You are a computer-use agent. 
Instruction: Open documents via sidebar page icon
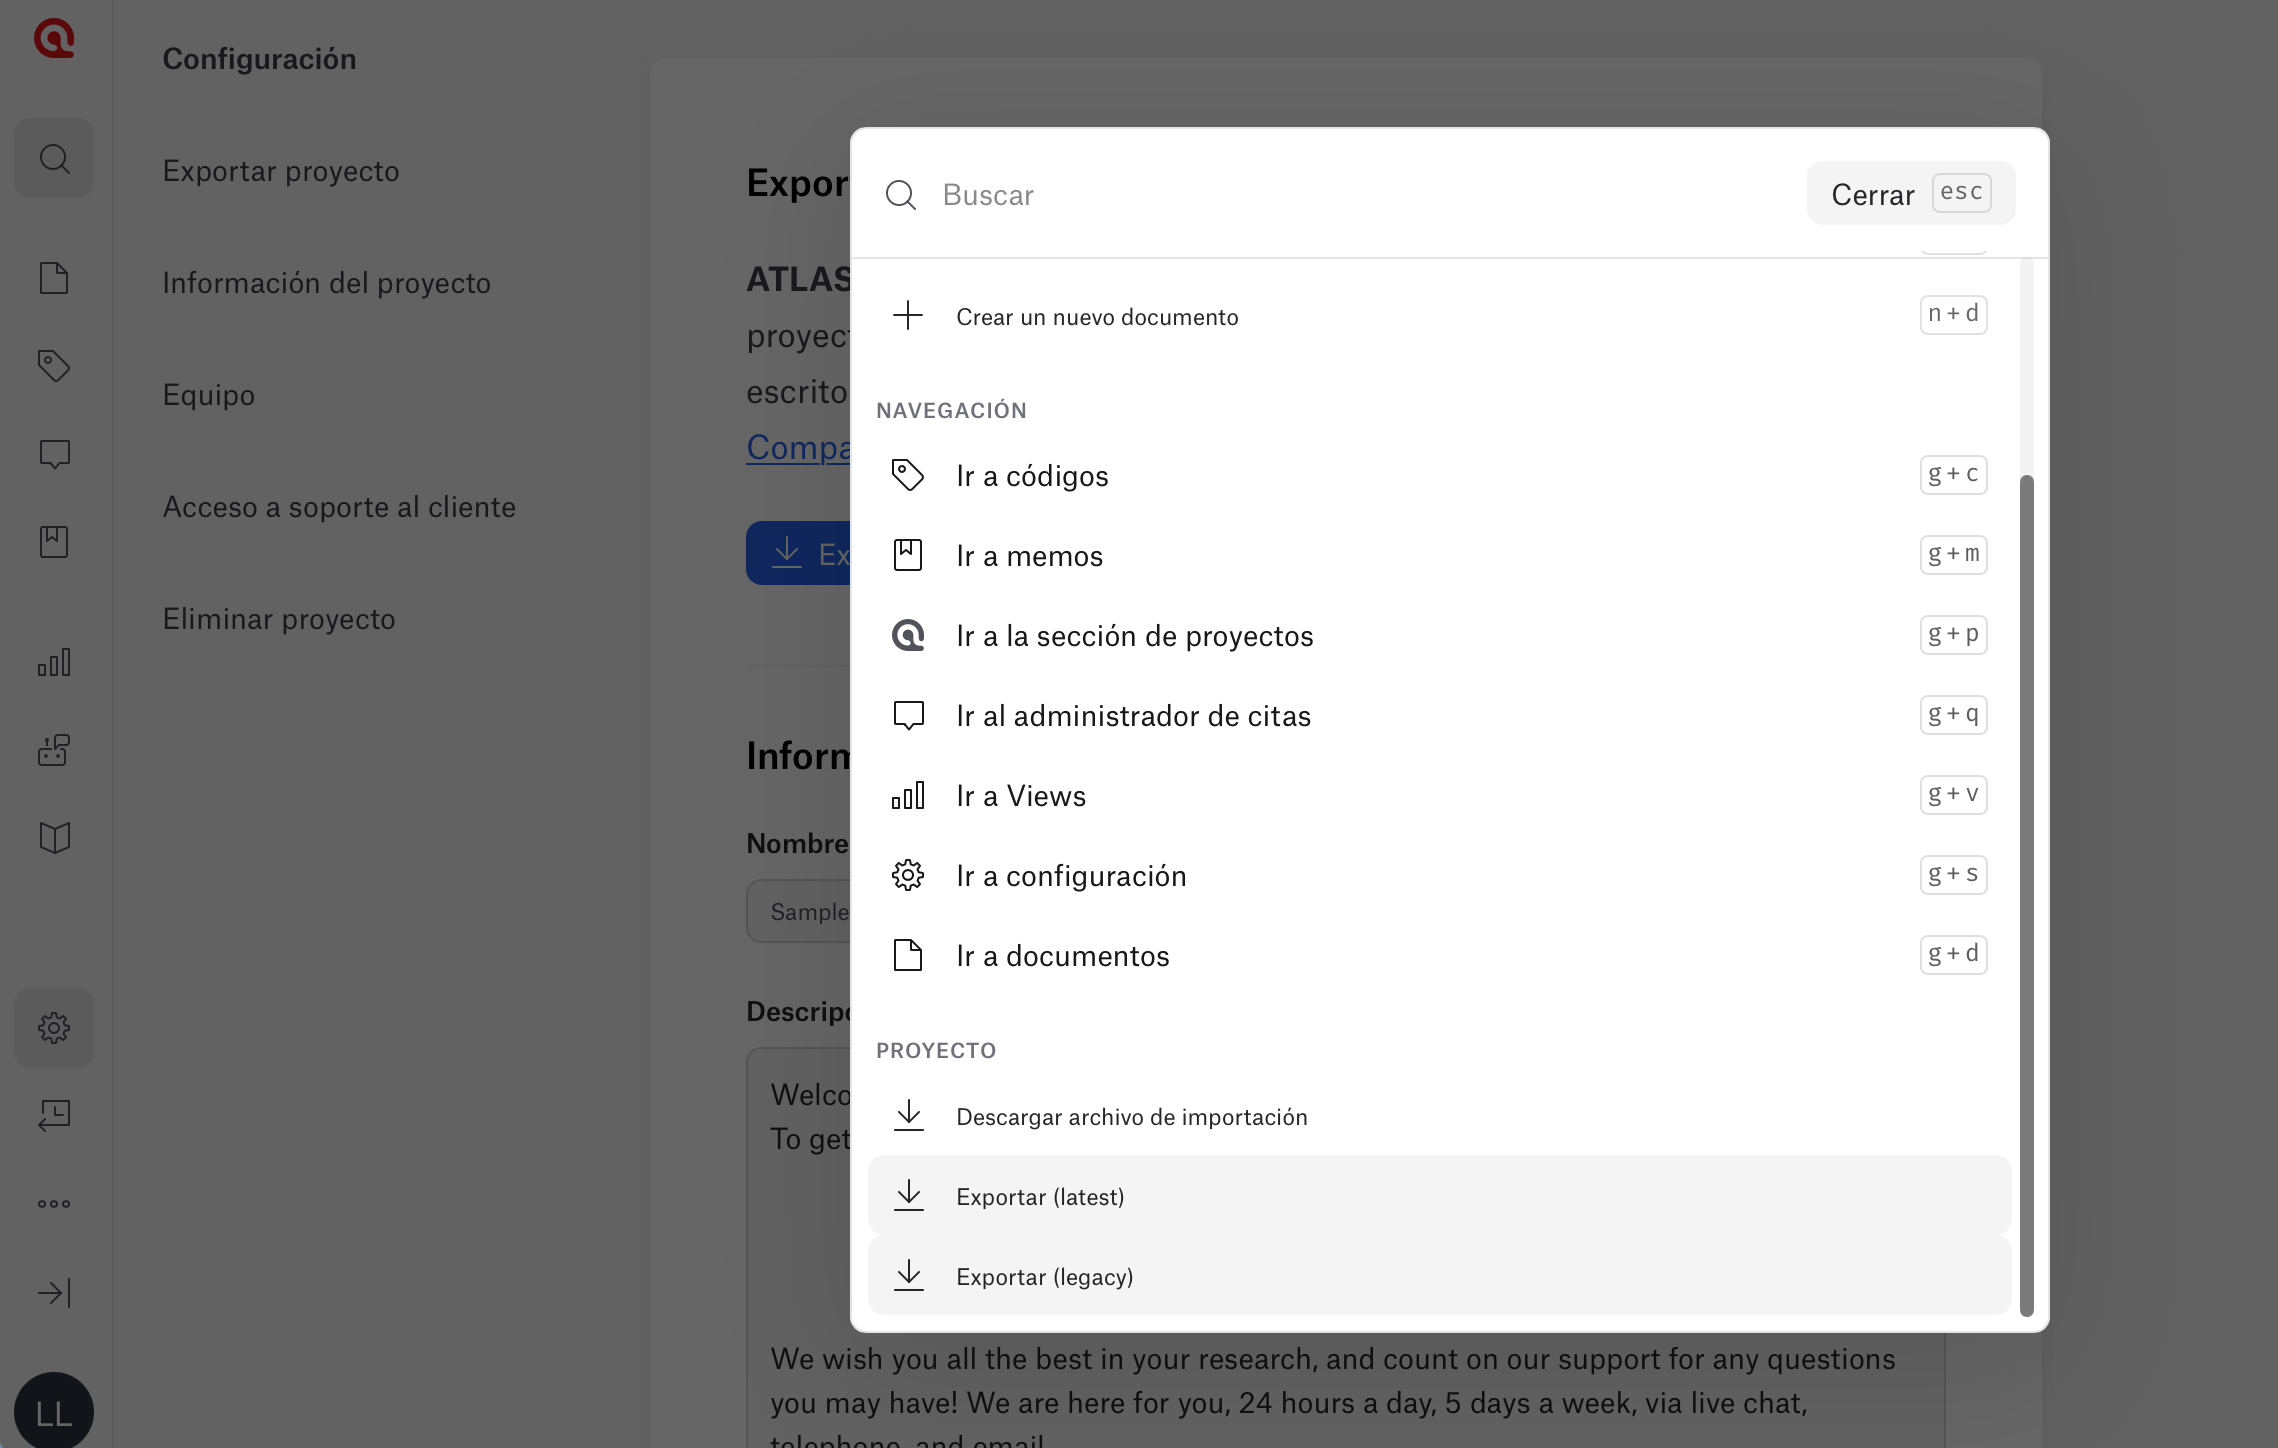pyautogui.click(x=54, y=278)
